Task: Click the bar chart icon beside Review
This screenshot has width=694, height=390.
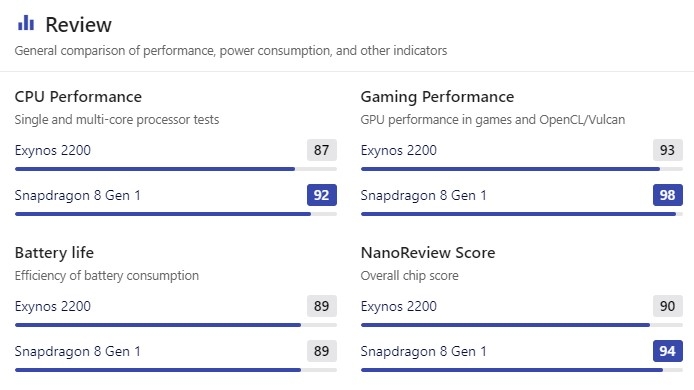Action: 26,23
